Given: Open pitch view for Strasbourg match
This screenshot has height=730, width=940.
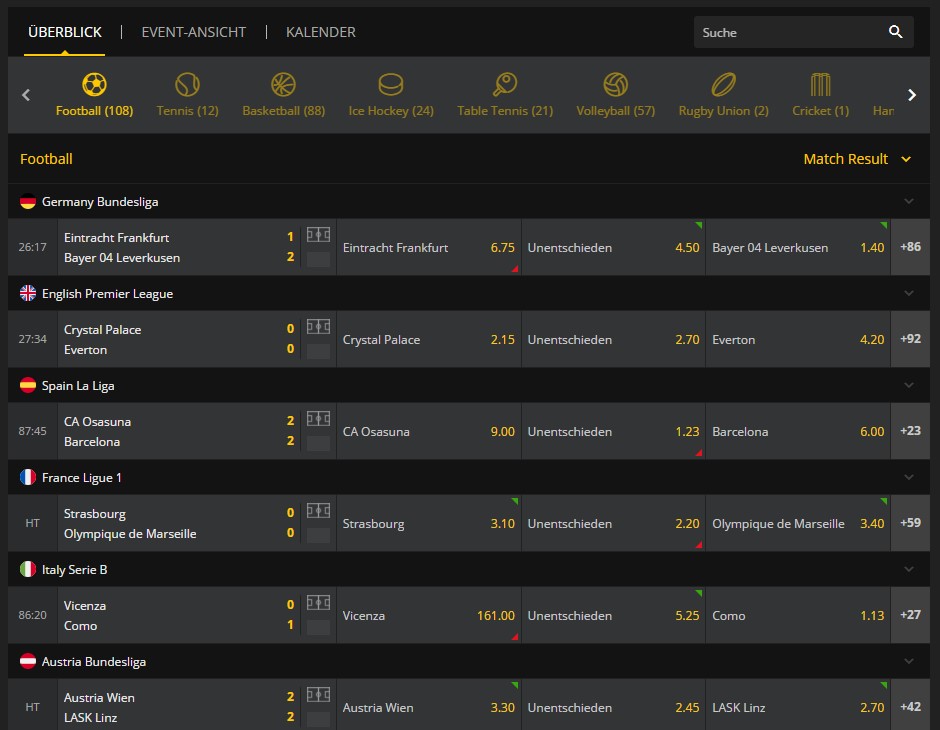Looking at the screenshot, I should 318,511.
